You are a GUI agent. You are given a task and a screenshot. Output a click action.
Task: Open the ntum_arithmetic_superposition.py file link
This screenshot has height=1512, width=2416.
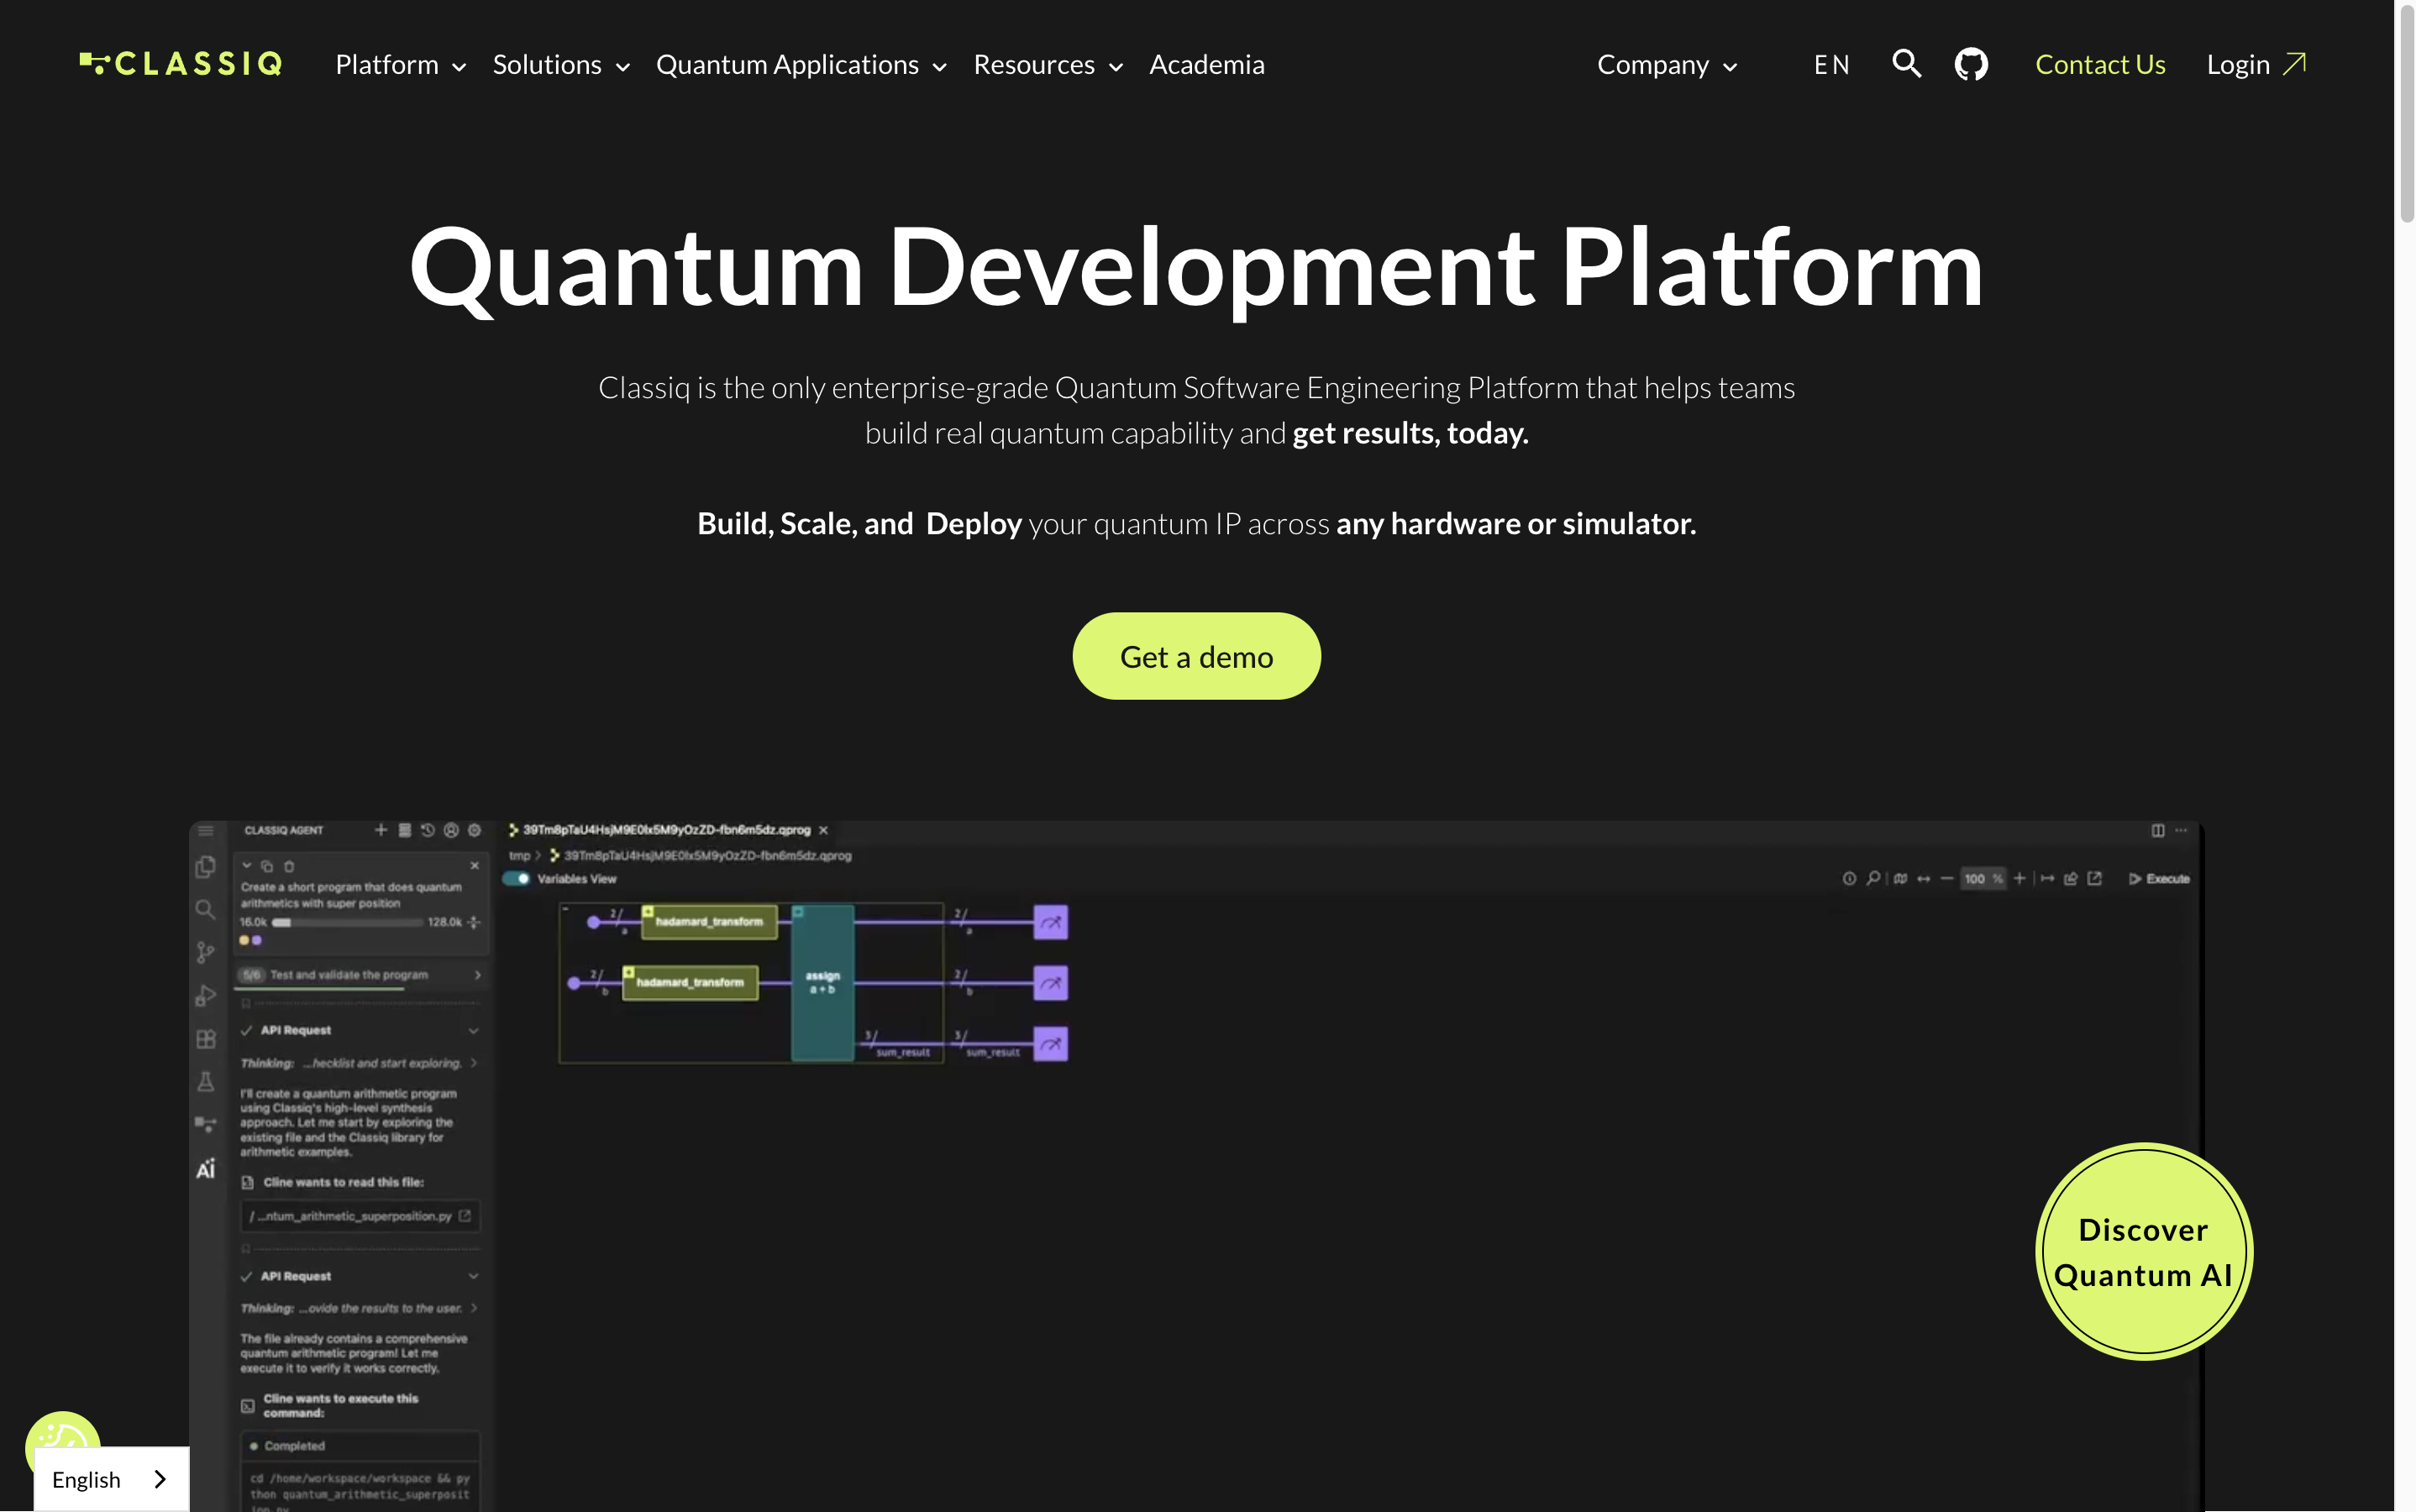[x=360, y=1216]
